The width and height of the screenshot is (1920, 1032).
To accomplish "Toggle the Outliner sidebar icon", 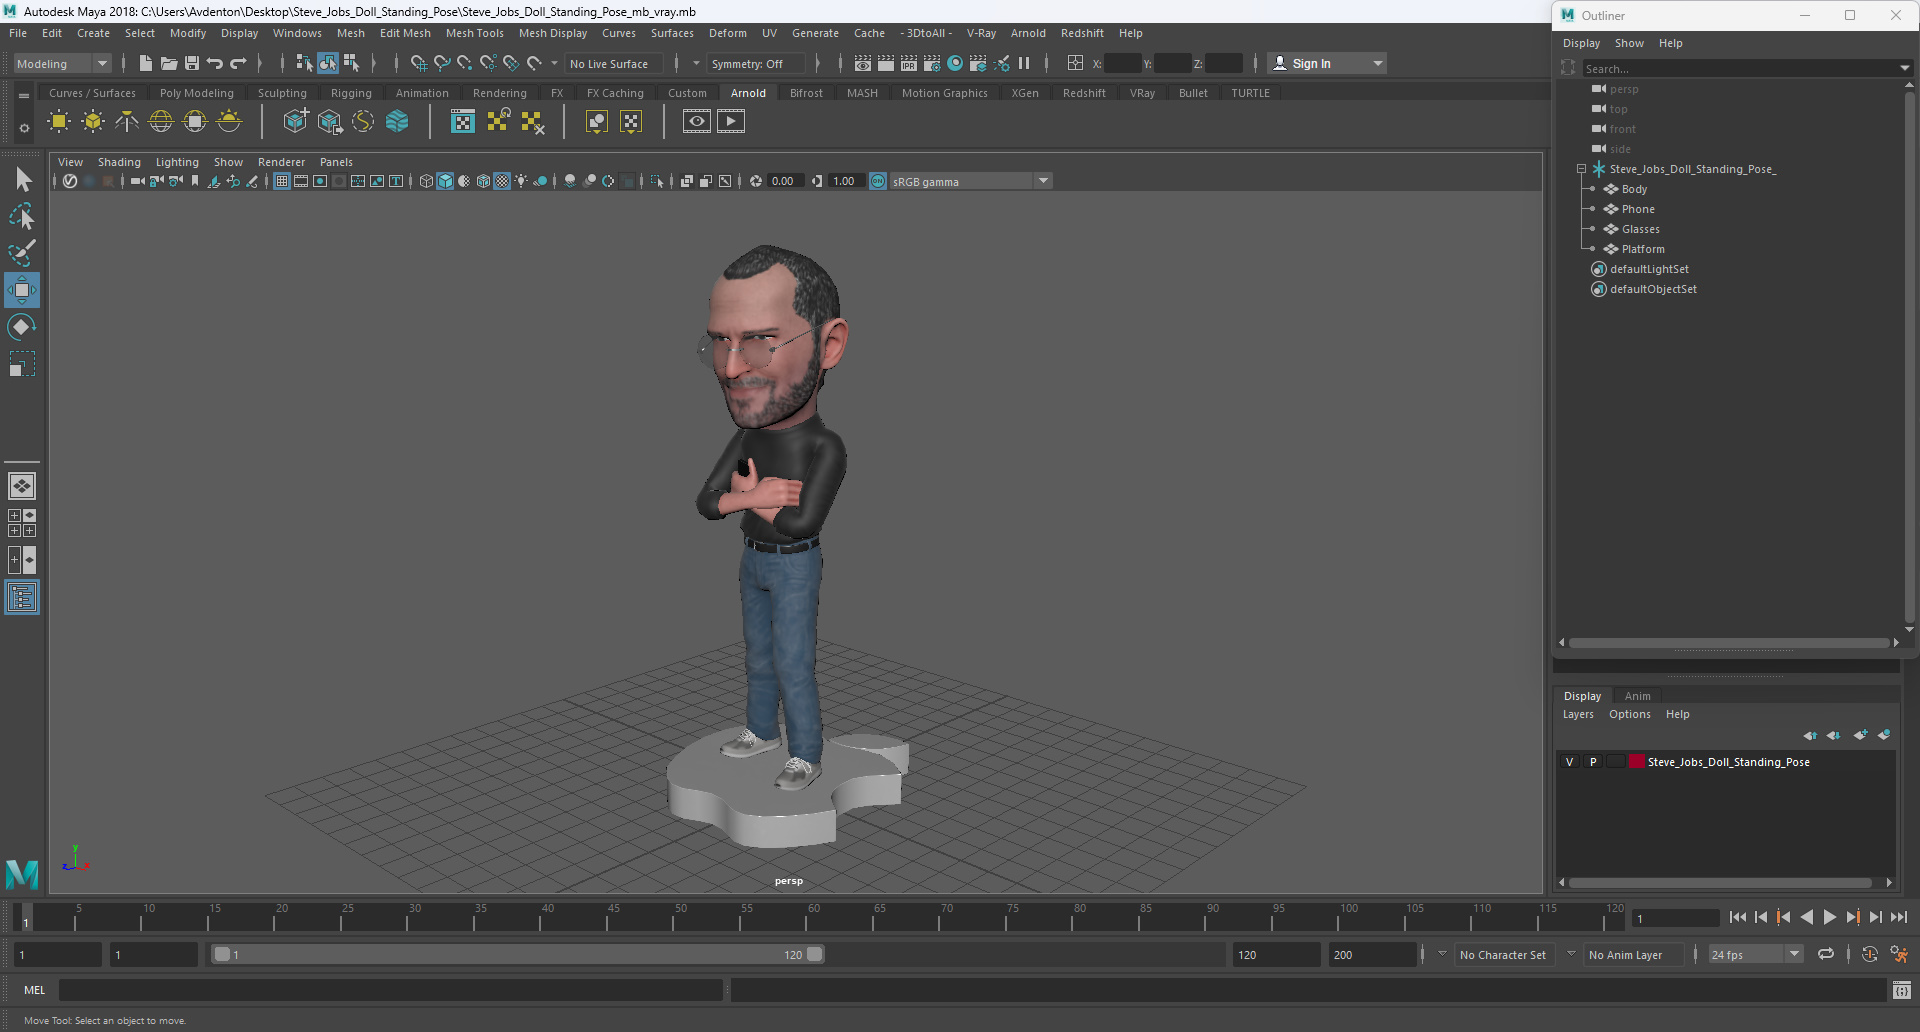I will pos(22,598).
